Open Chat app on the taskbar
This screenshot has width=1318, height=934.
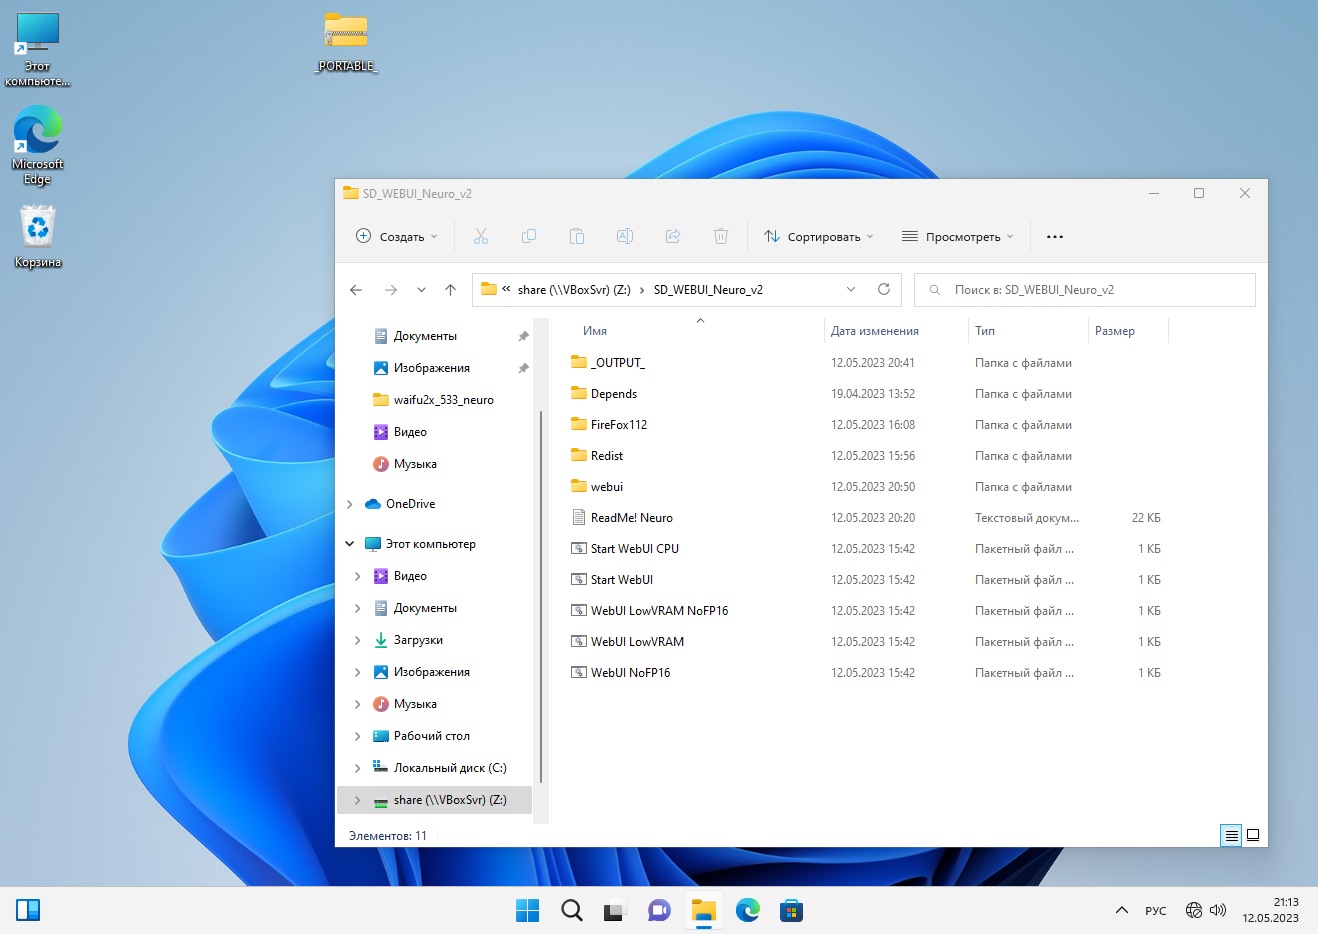(x=659, y=911)
